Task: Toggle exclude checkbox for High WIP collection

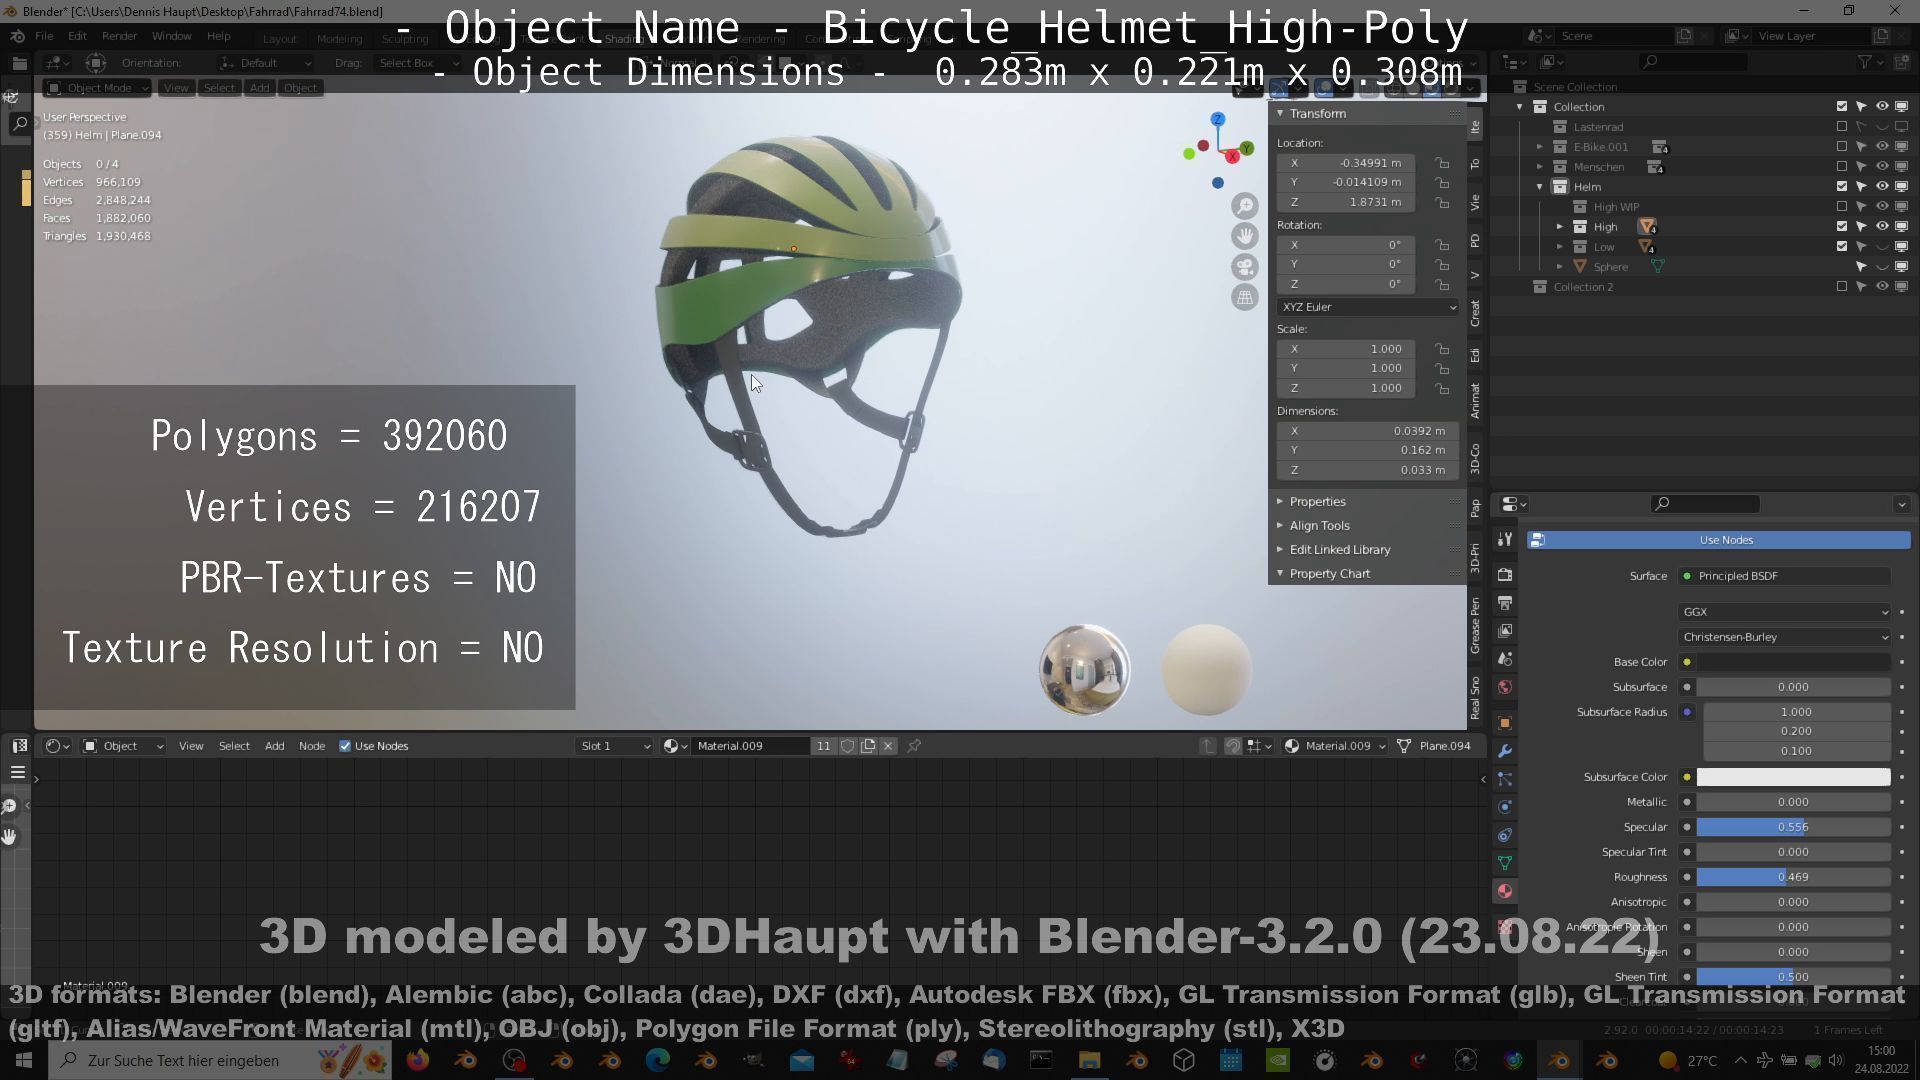Action: (x=1842, y=207)
